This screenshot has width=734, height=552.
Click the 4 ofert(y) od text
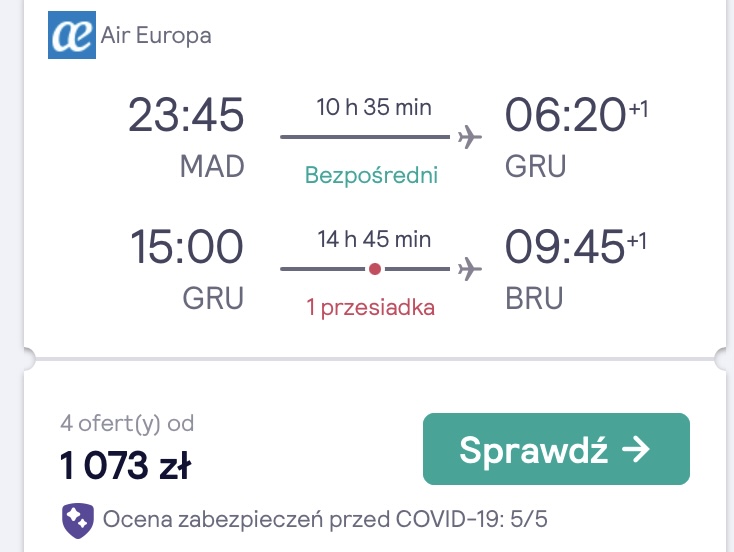pos(127,424)
